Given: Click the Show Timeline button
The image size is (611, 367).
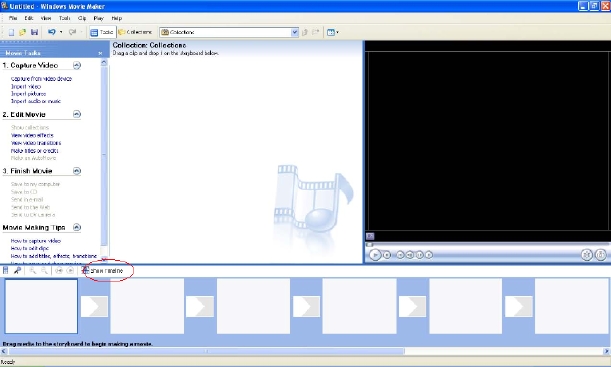Looking at the screenshot, I should click(x=102, y=271).
